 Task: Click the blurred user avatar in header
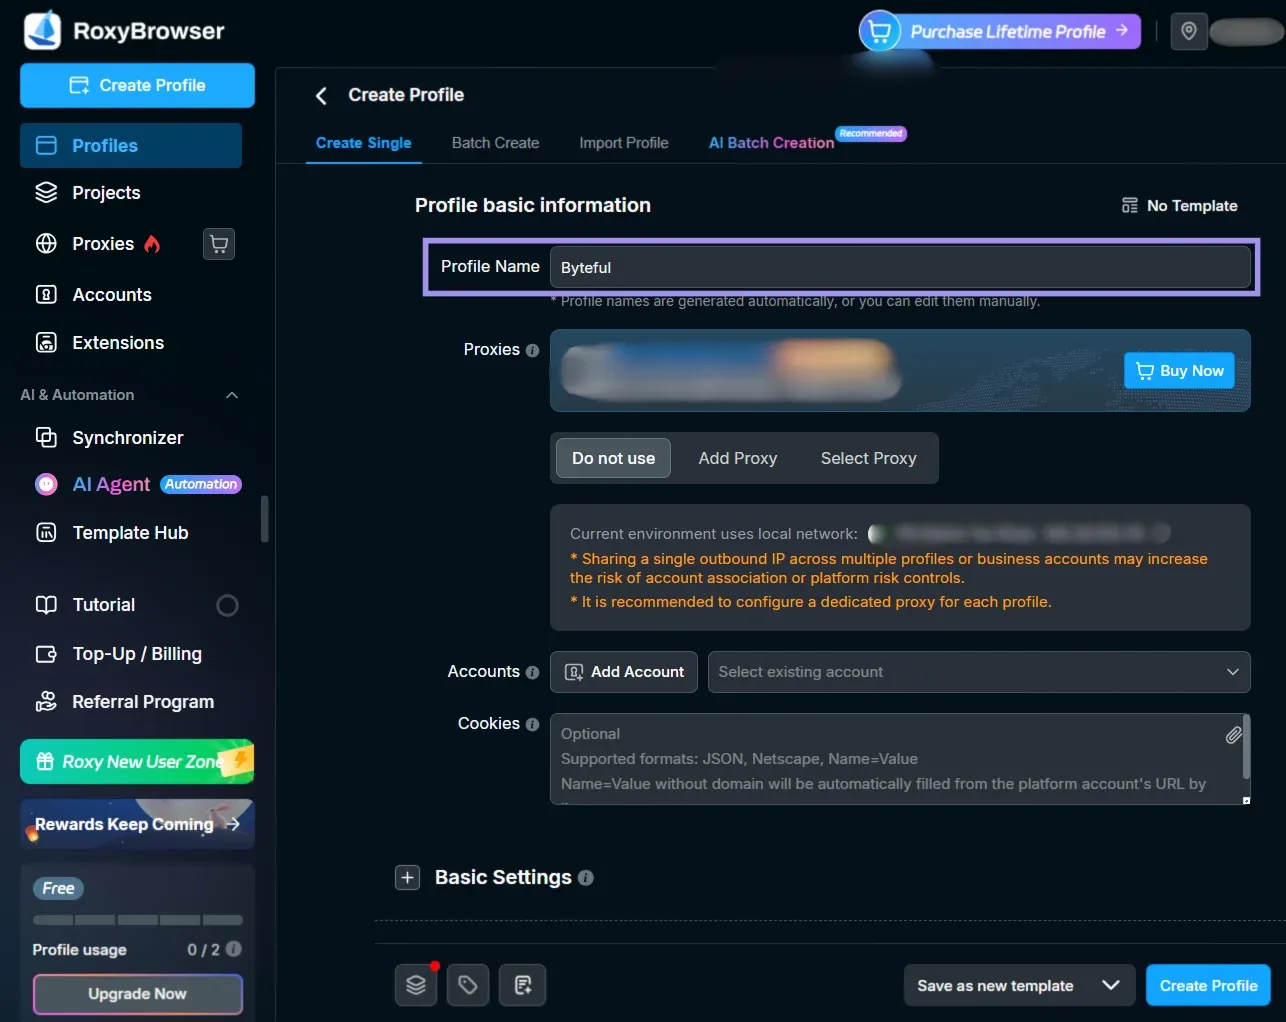1245,31
